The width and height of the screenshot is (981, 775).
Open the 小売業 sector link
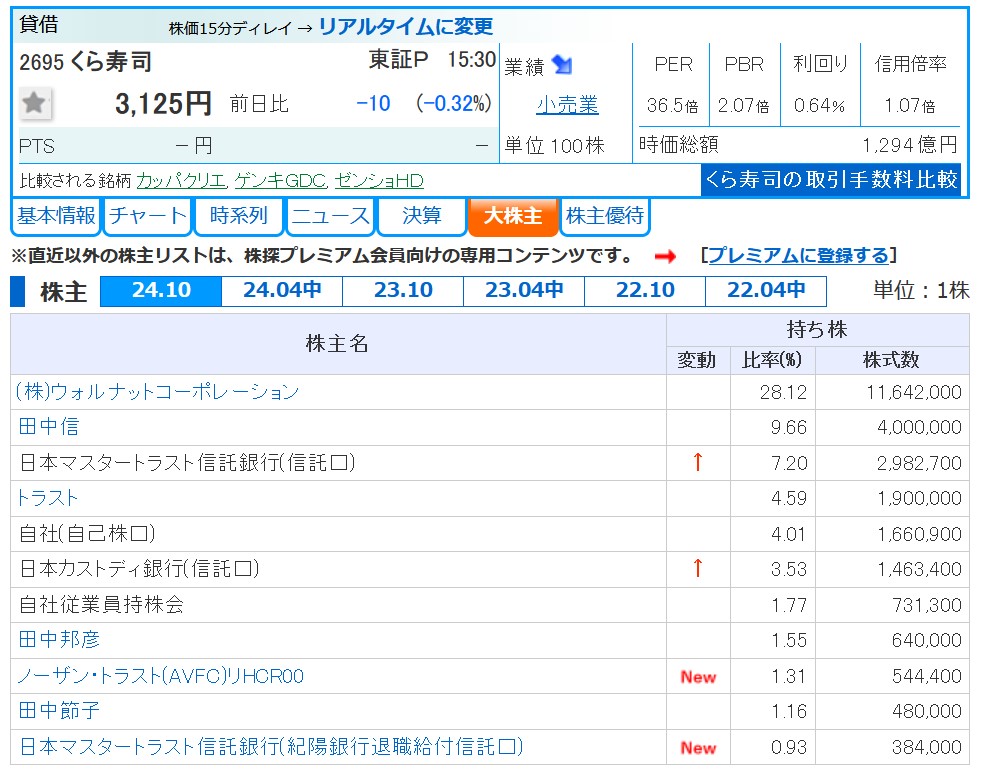pyautogui.click(x=567, y=104)
